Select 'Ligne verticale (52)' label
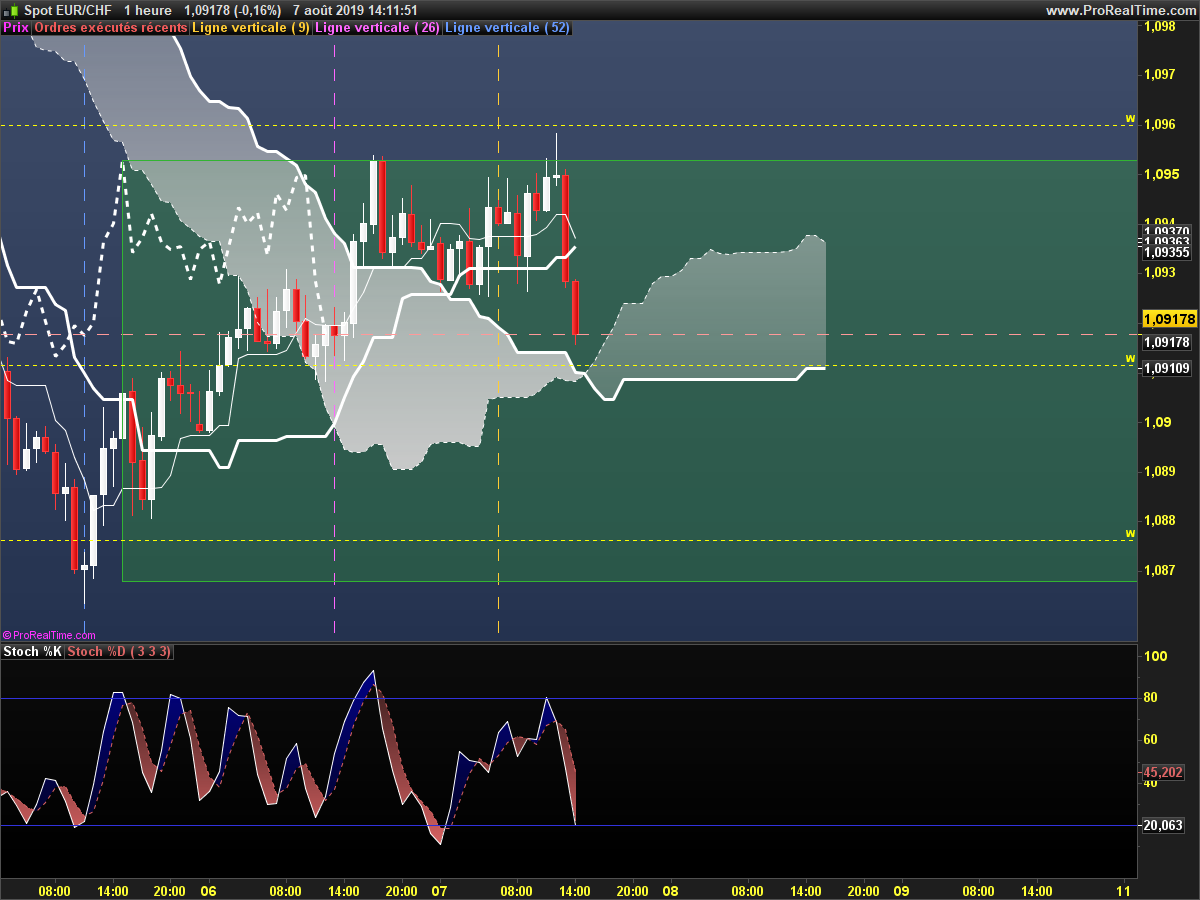Screen dimensions: 1200x900 pos(506,28)
